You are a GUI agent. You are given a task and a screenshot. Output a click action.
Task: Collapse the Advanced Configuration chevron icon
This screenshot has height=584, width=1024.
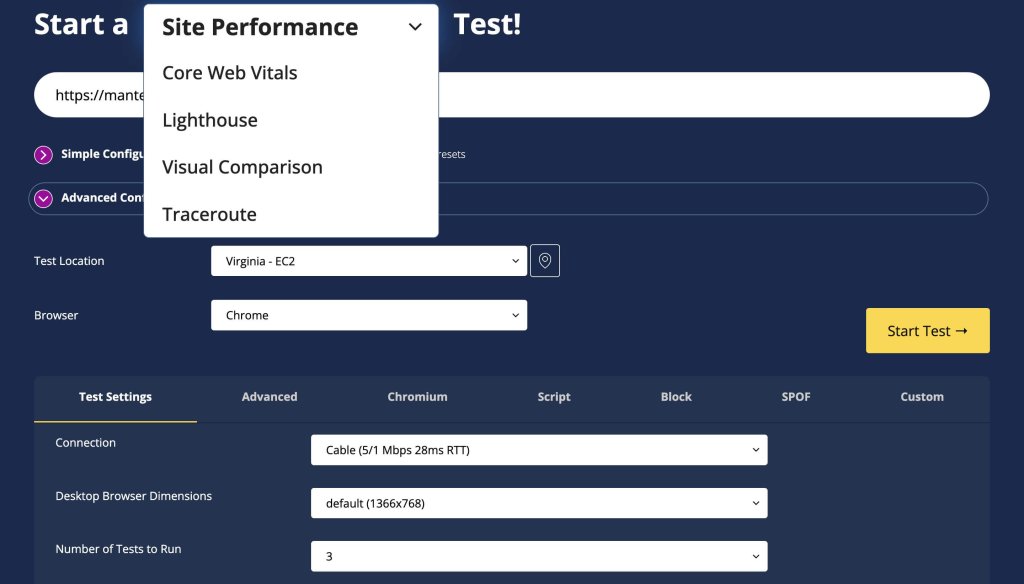(x=43, y=199)
